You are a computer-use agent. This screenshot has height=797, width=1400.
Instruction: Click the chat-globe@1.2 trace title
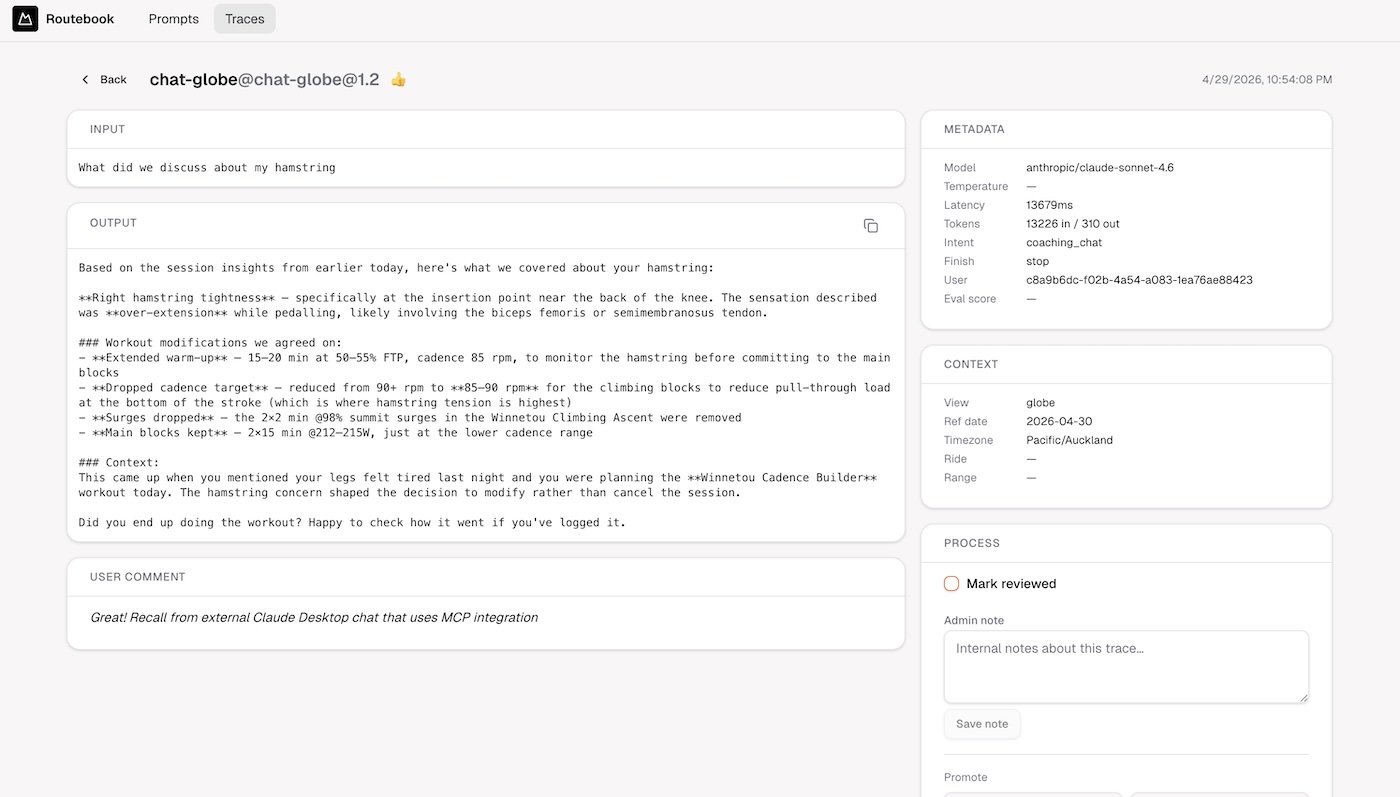point(265,80)
